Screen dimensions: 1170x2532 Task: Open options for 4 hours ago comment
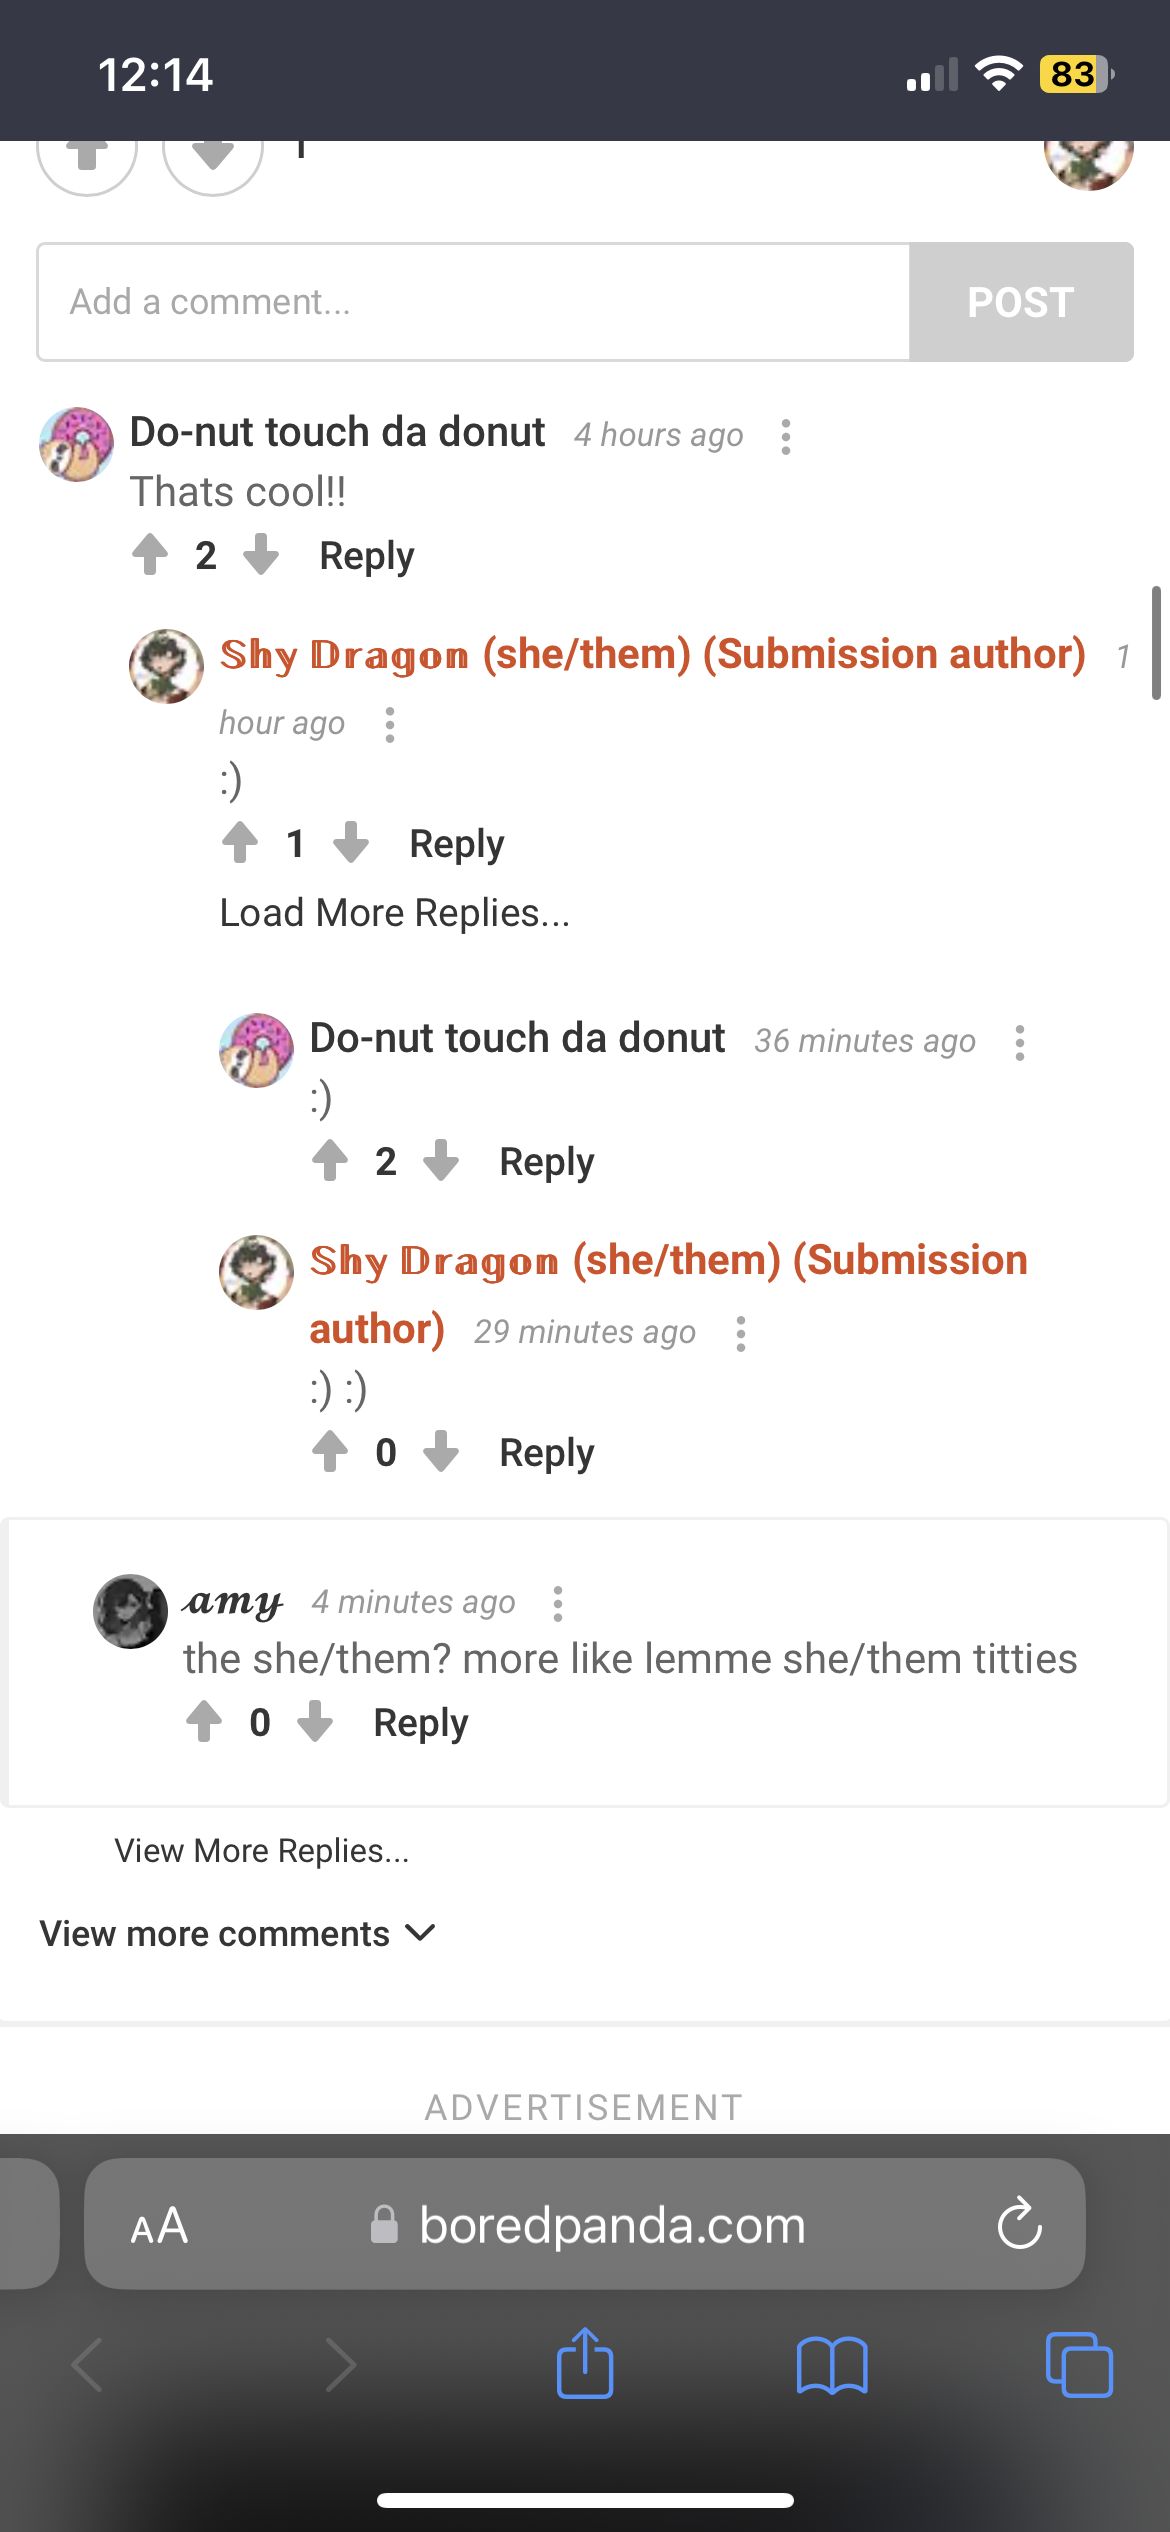tap(786, 436)
